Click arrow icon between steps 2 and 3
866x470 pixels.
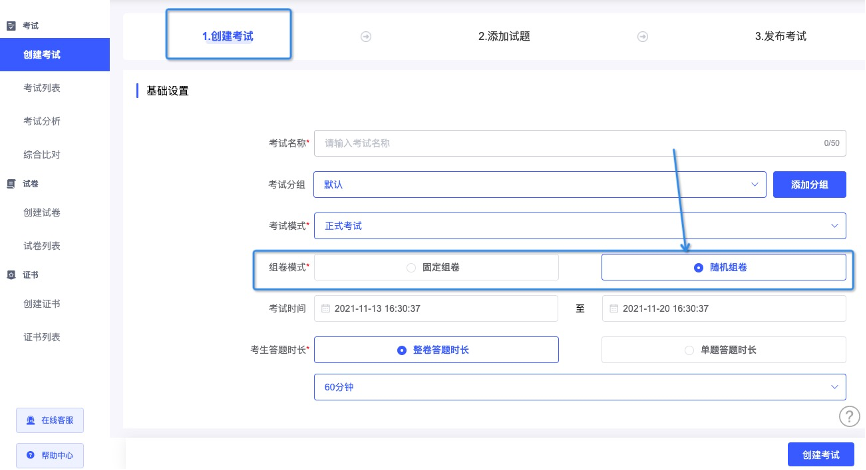pos(642,37)
